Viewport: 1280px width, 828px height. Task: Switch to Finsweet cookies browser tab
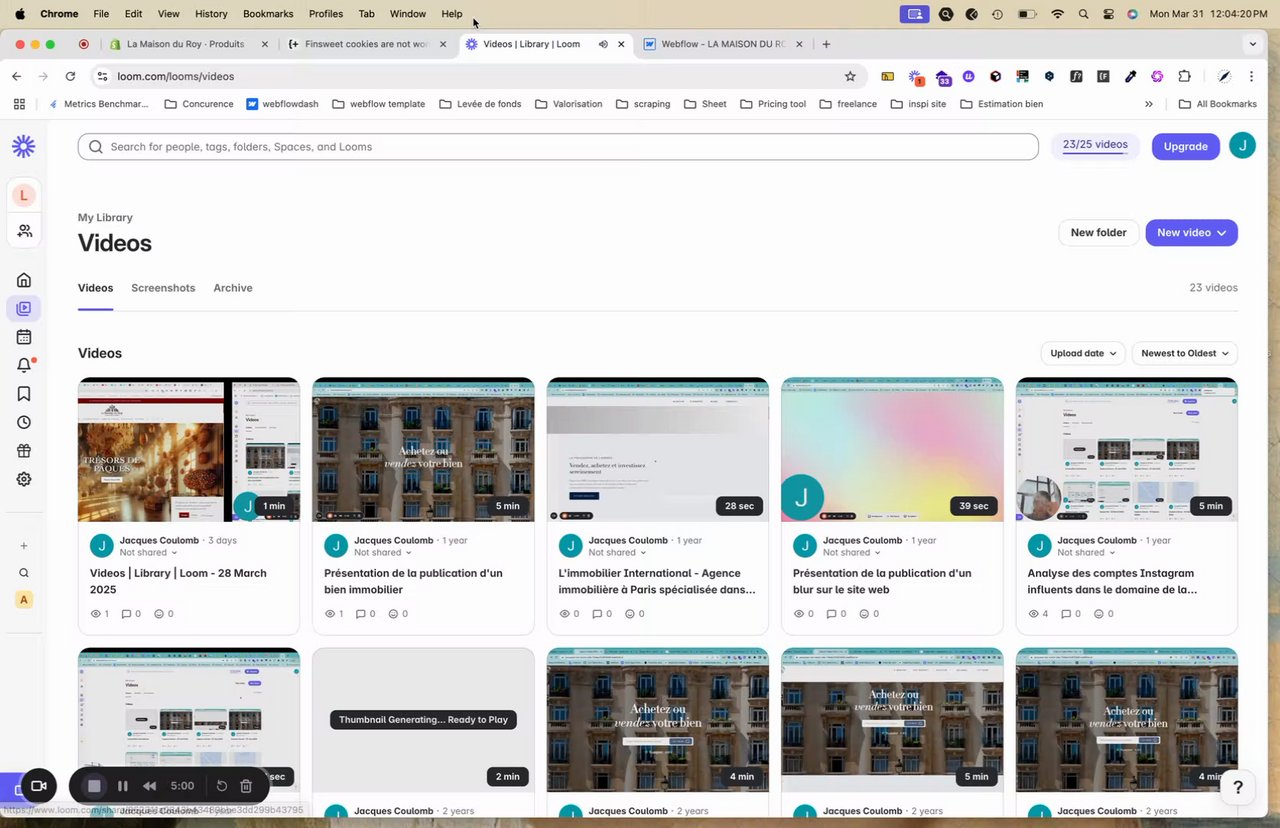366,44
